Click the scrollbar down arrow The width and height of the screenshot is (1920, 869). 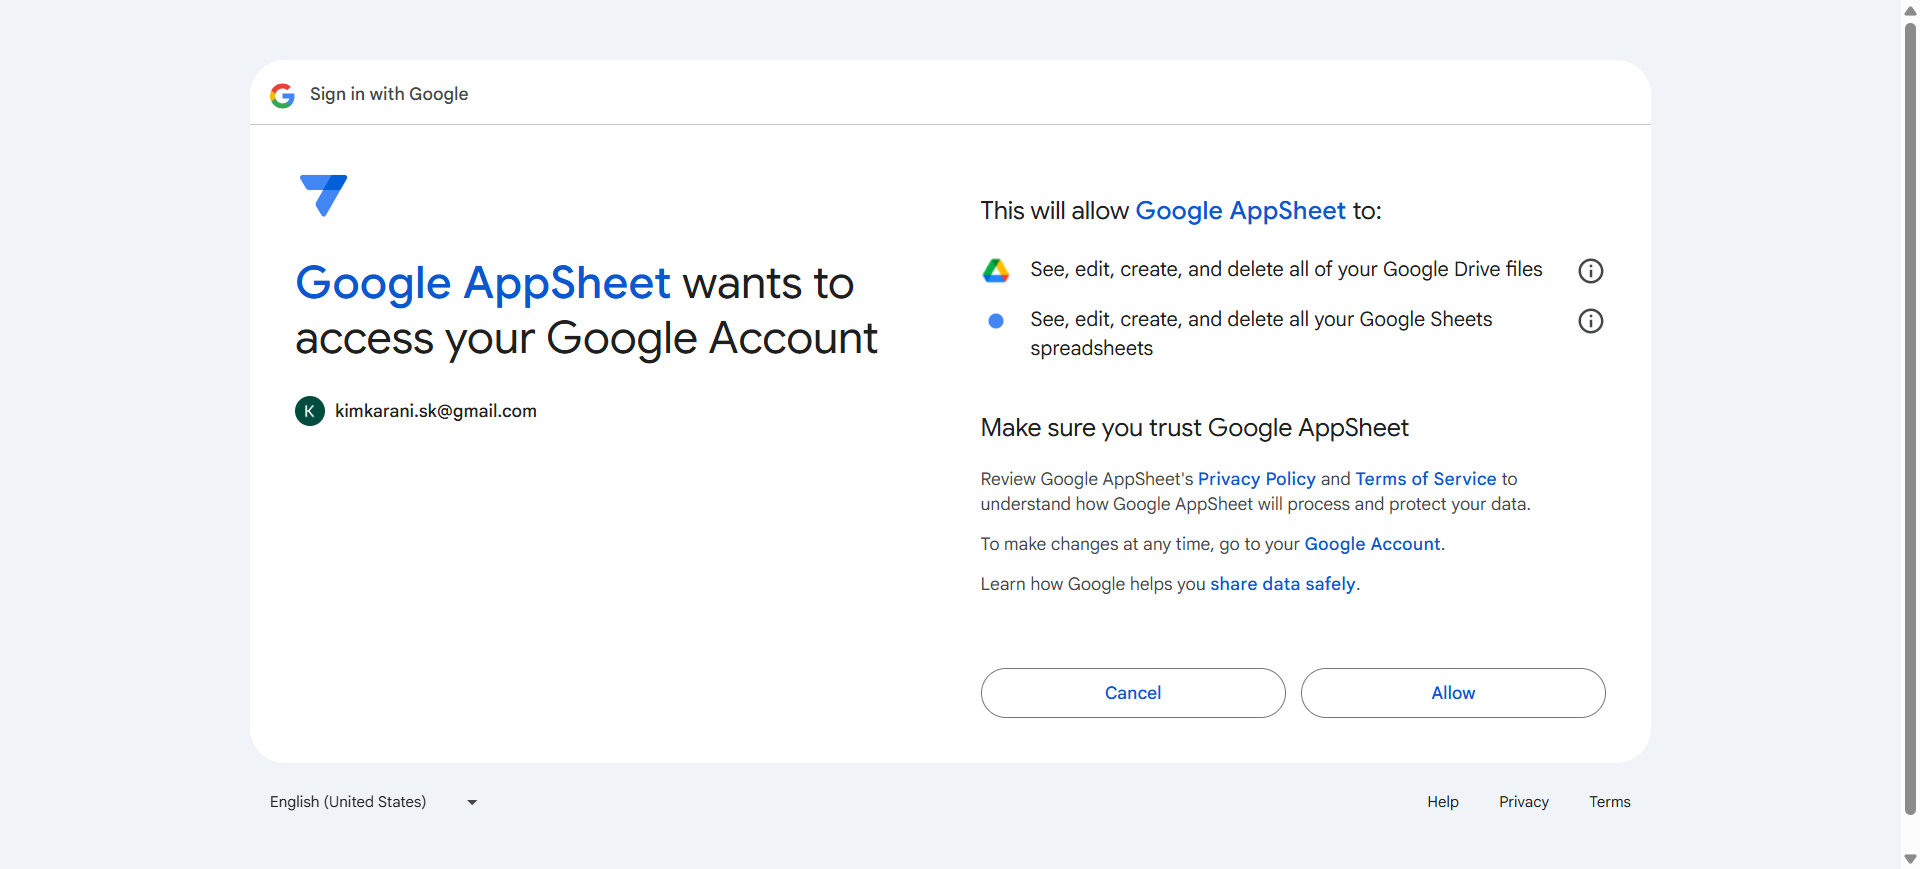1910,859
